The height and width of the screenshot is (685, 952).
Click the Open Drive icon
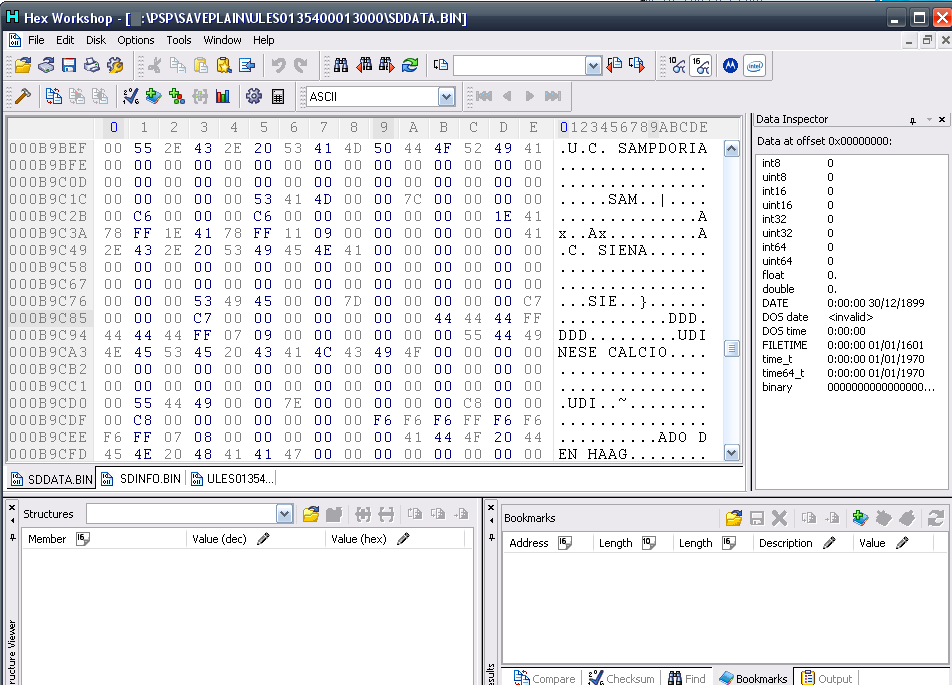pos(46,65)
